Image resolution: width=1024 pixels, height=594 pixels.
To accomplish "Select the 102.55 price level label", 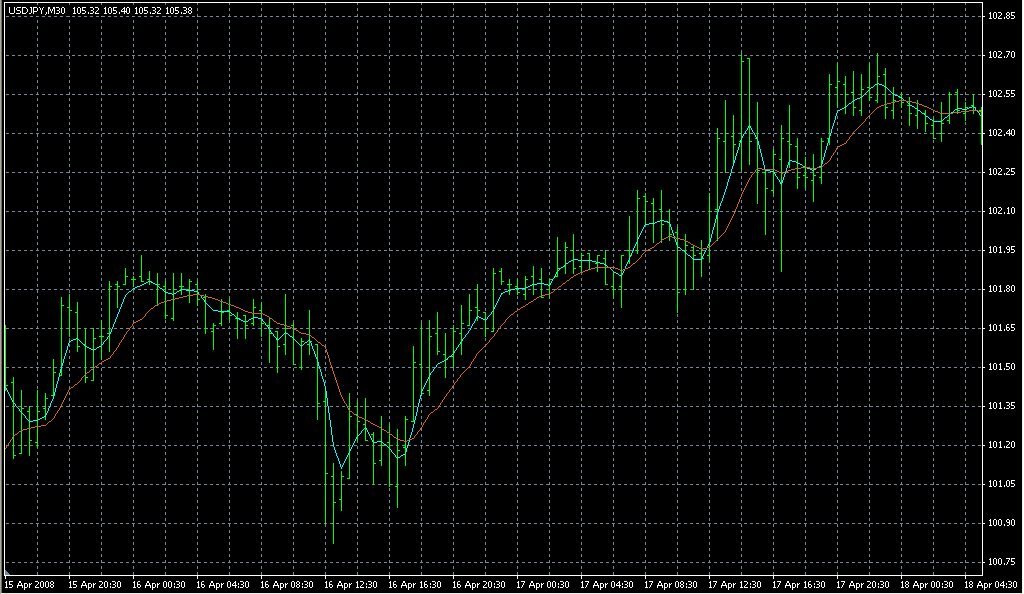I will click(1002, 94).
